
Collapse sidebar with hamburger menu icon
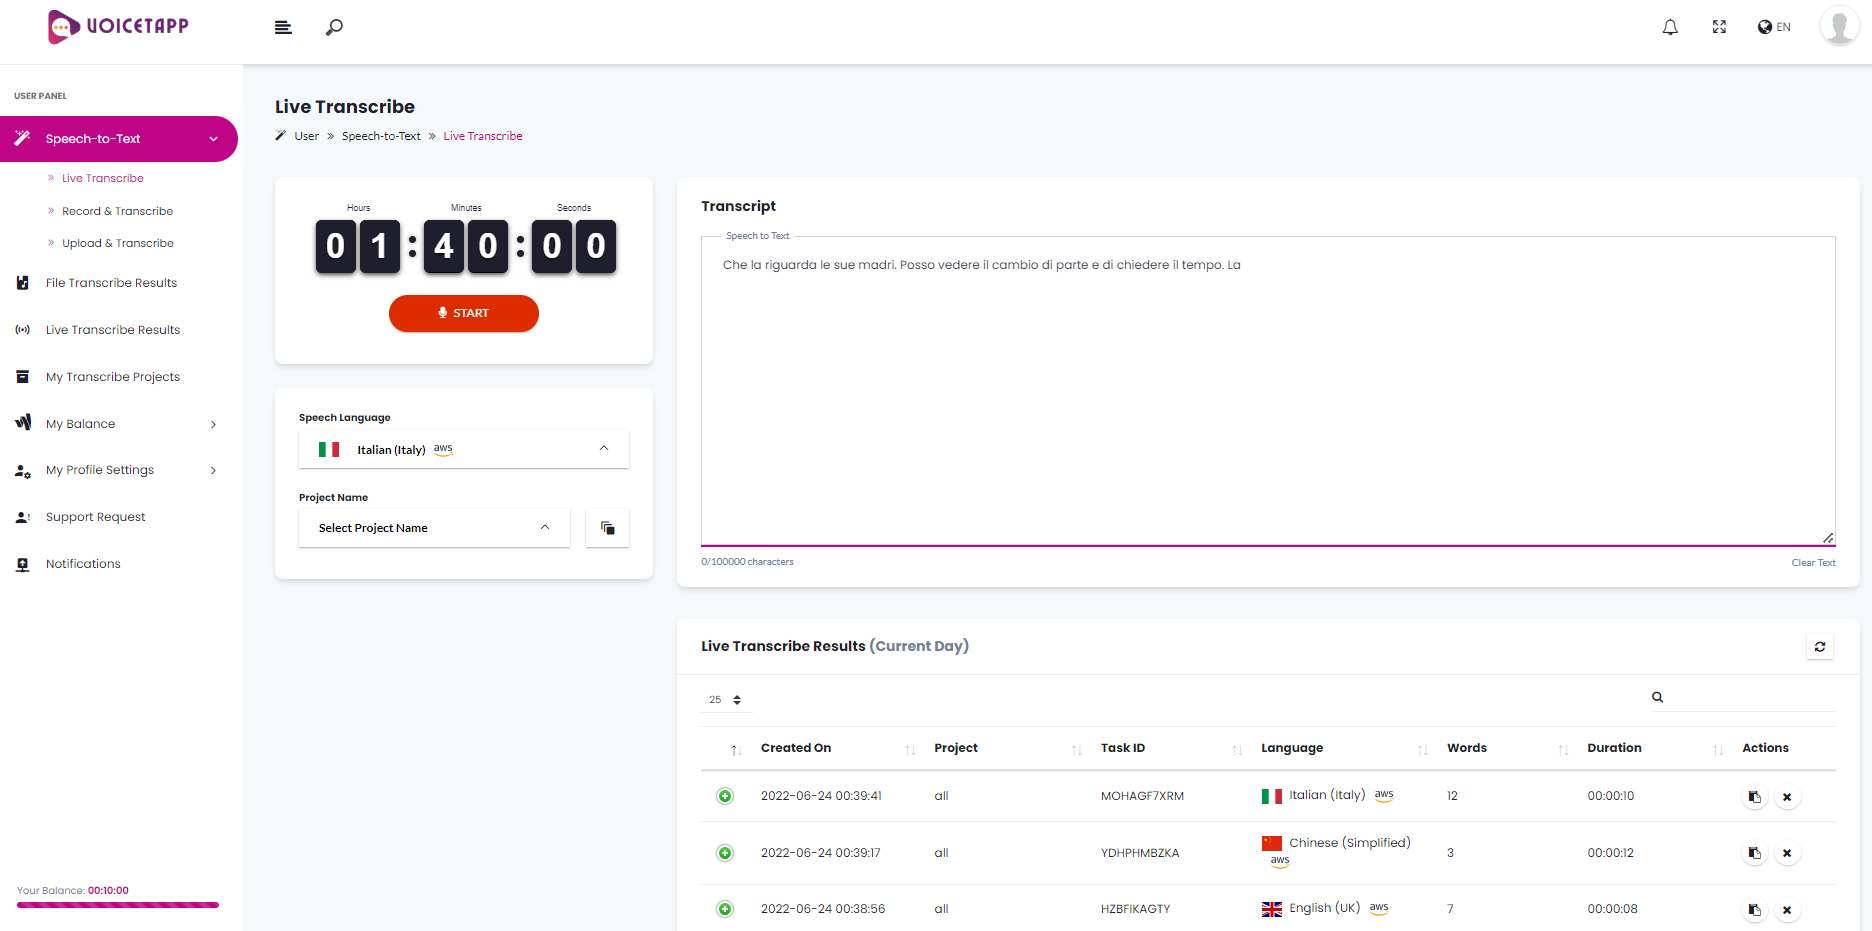pos(283,27)
